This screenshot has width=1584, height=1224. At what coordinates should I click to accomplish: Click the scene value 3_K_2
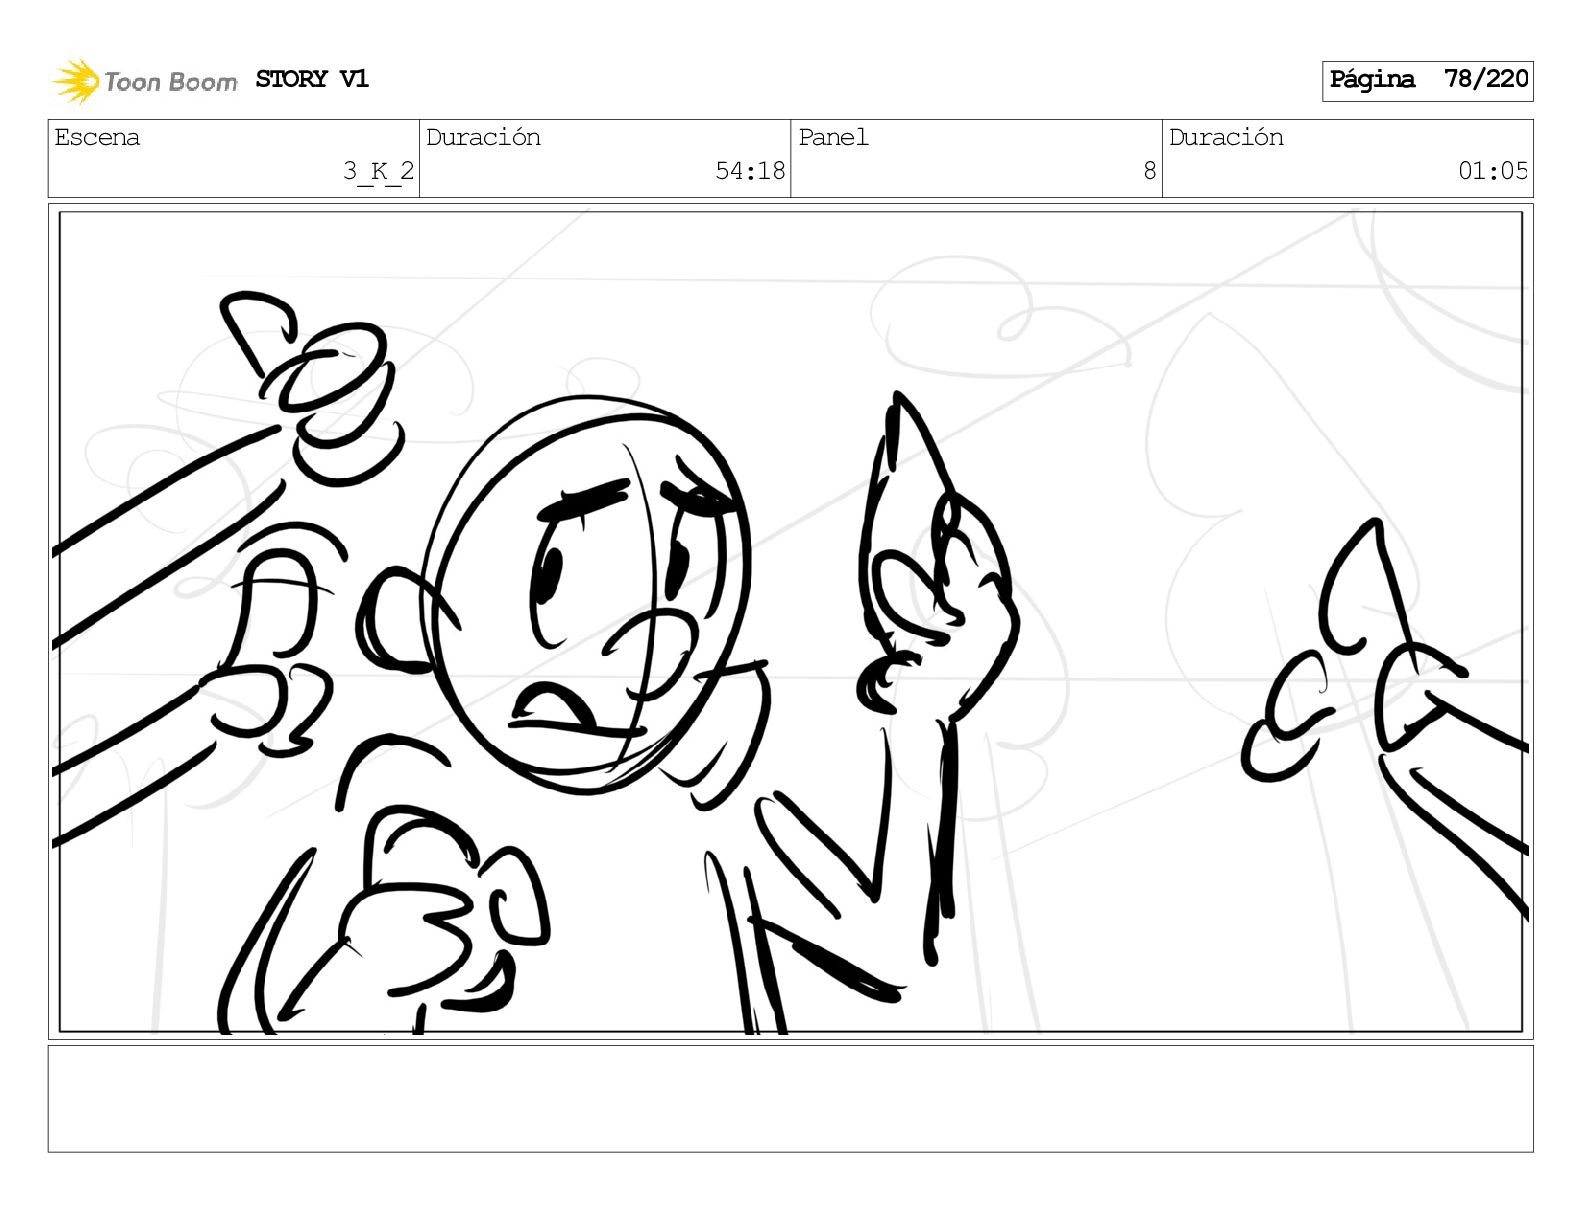coord(378,171)
